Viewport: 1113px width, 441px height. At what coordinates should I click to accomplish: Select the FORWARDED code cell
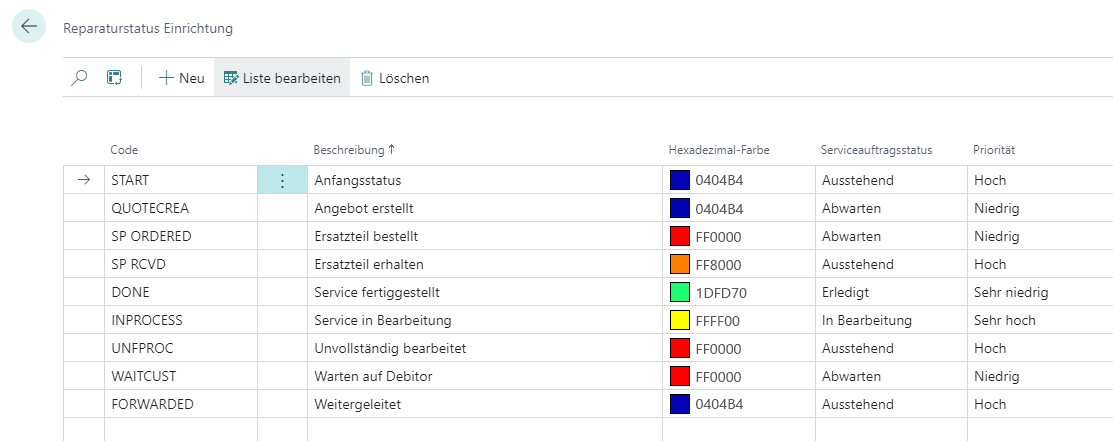tap(181, 405)
